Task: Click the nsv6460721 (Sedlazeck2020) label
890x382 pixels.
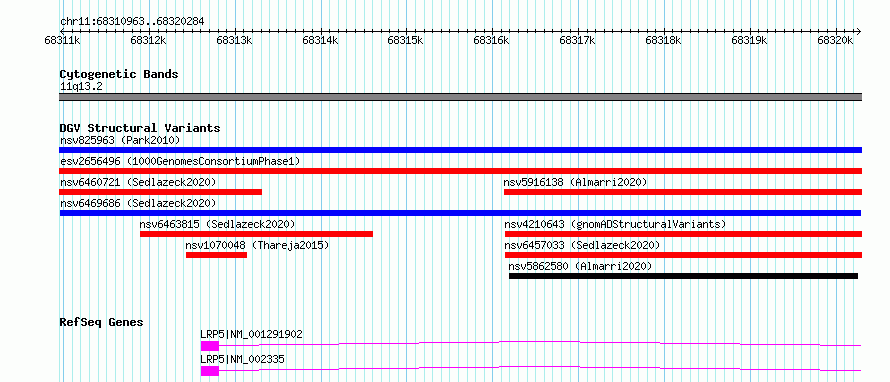Action: 138,182
